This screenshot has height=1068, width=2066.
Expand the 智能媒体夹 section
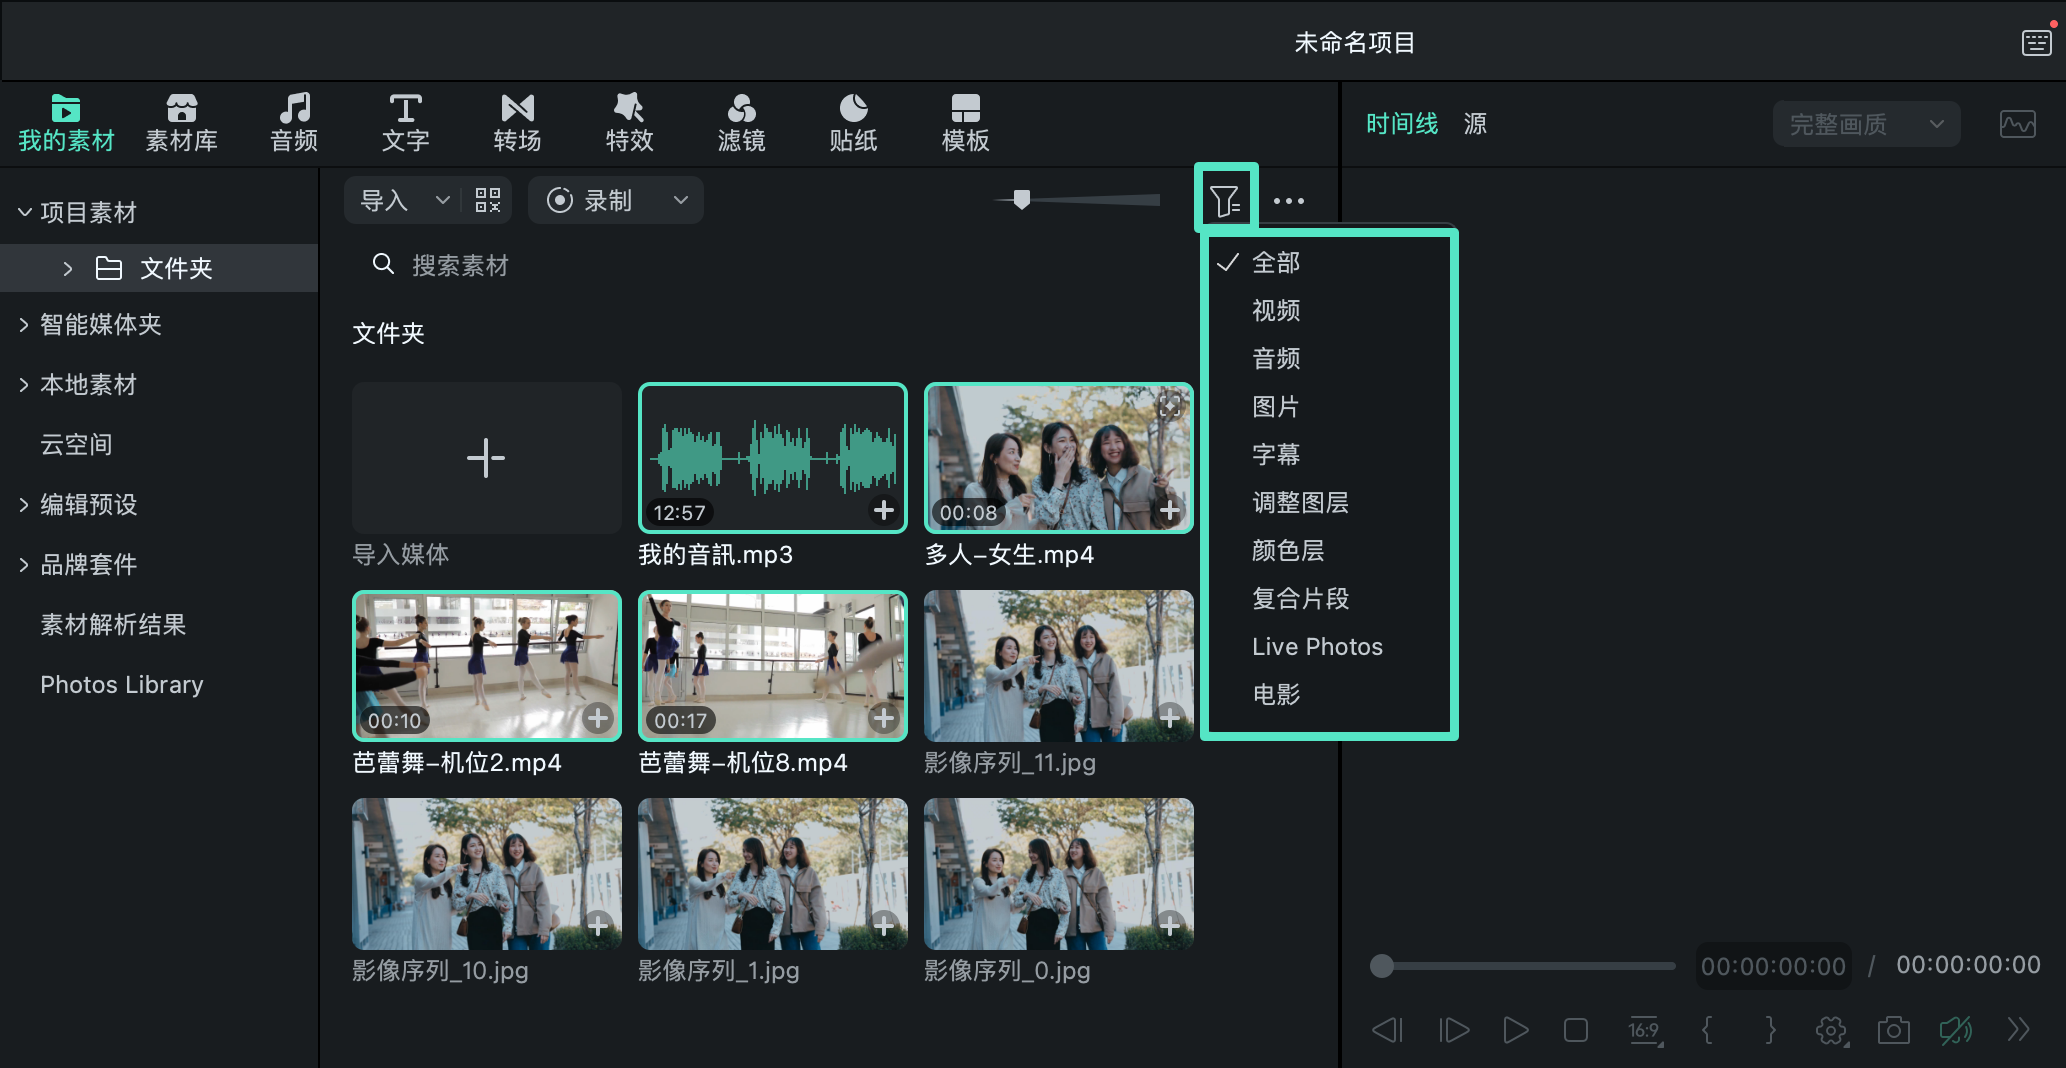(x=24, y=324)
